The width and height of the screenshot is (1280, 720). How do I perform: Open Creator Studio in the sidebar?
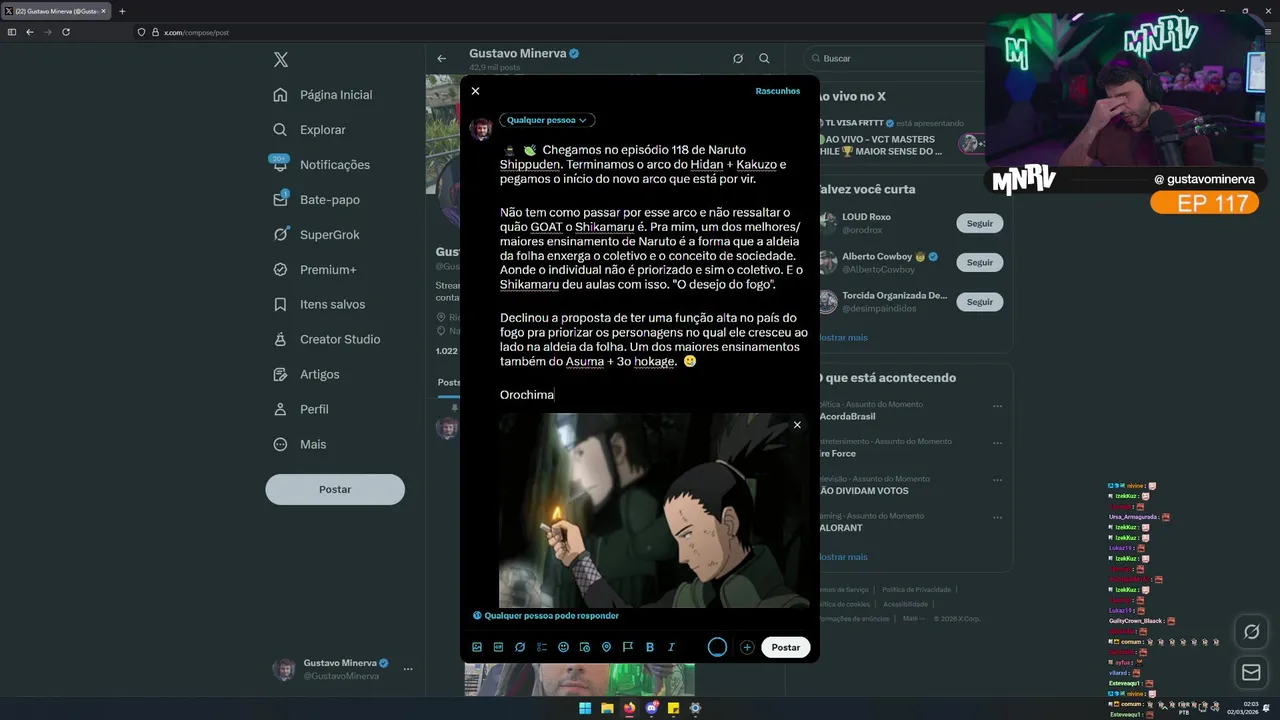(x=327, y=339)
